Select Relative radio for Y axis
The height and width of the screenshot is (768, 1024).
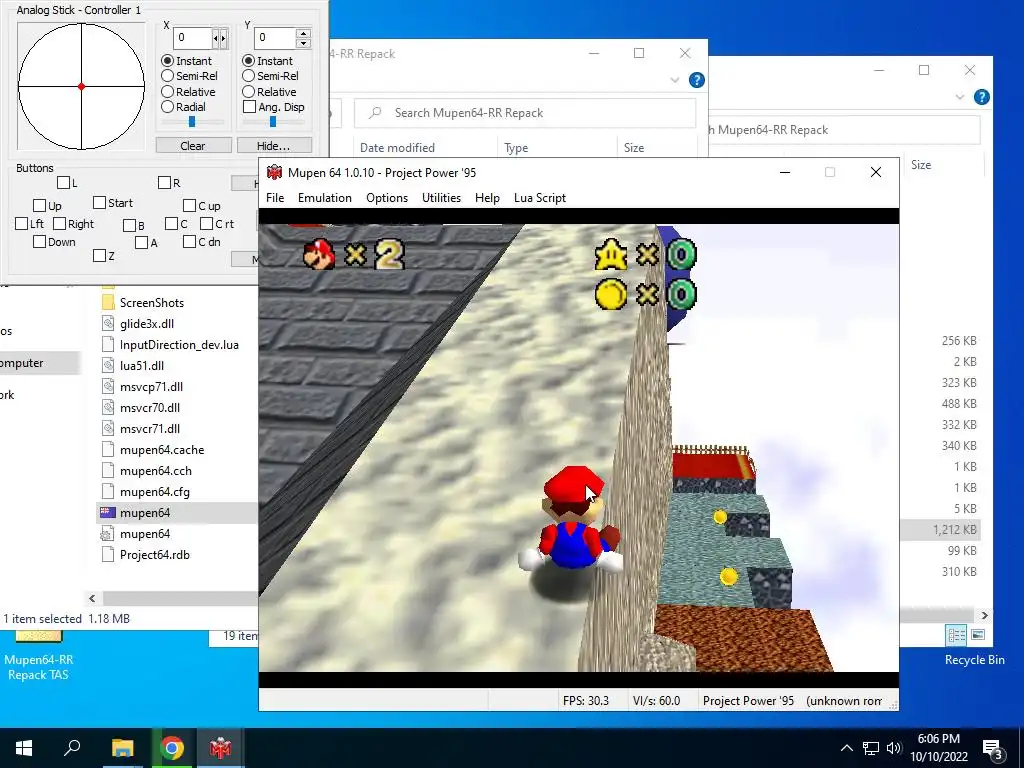pyautogui.click(x=248, y=91)
